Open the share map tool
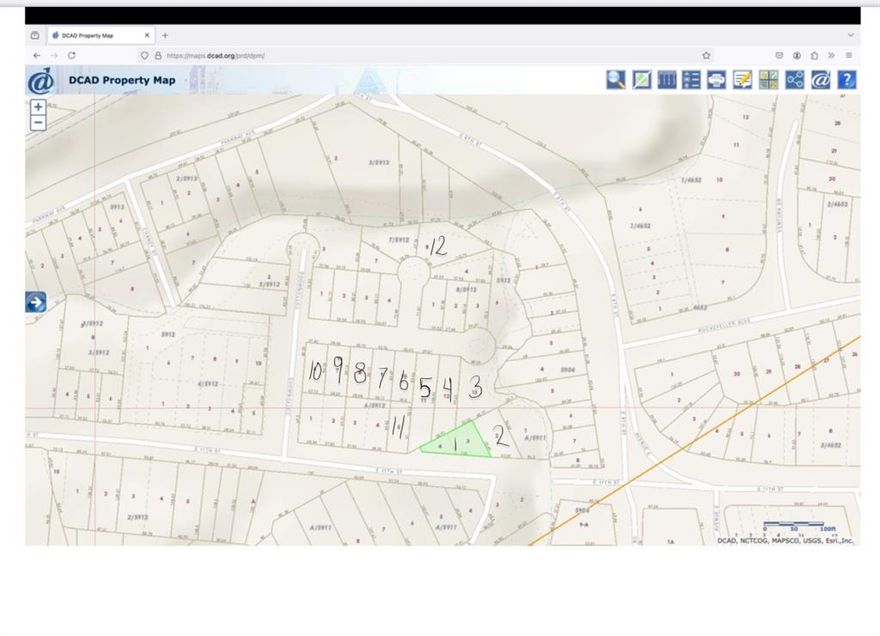This screenshot has height=636, width=880. point(793,78)
